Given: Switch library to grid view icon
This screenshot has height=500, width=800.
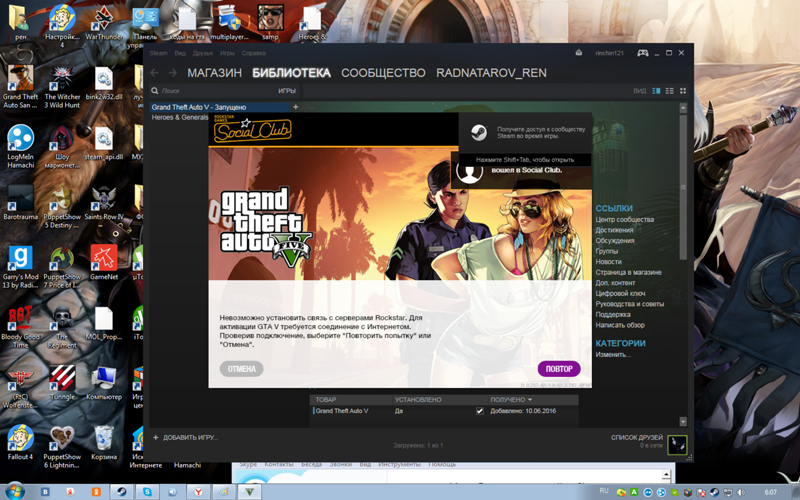Looking at the screenshot, I should pyautogui.click(x=683, y=91).
